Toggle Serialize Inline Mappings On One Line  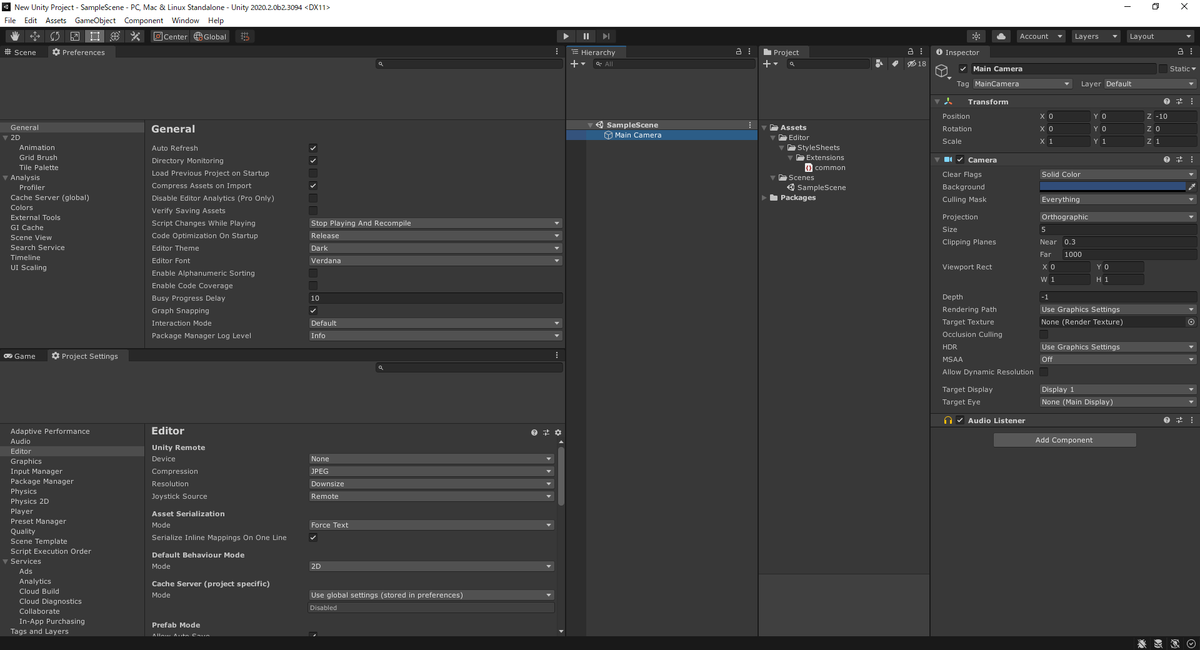[313, 537]
